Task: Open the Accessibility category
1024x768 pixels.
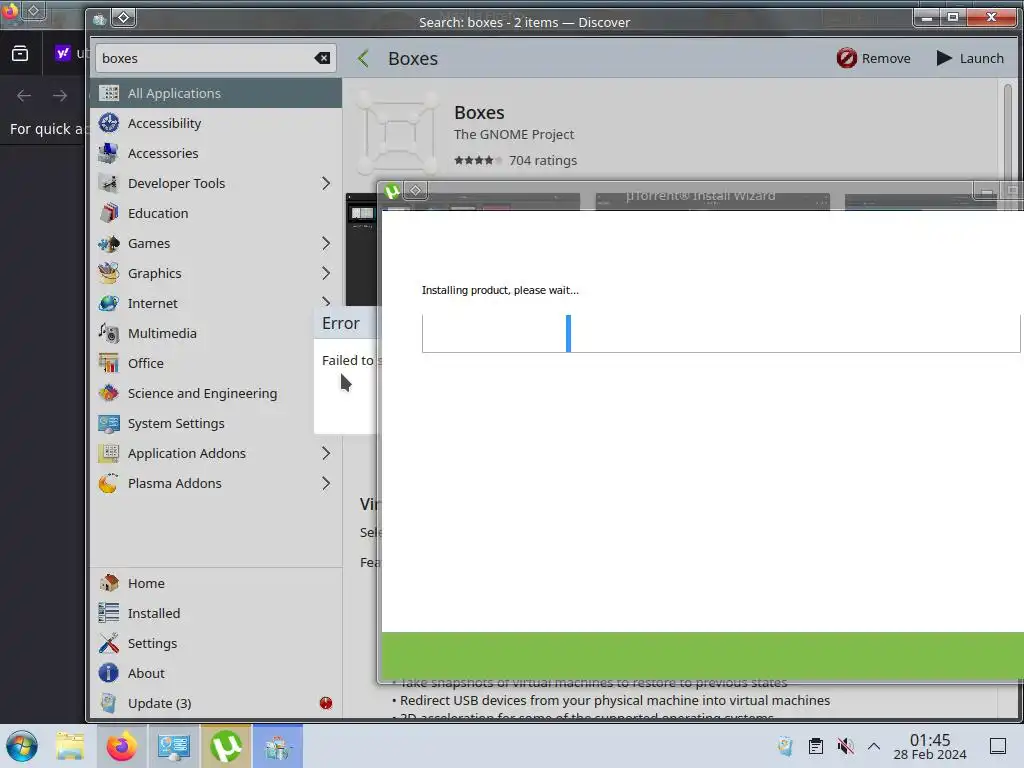Action: coord(216,123)
